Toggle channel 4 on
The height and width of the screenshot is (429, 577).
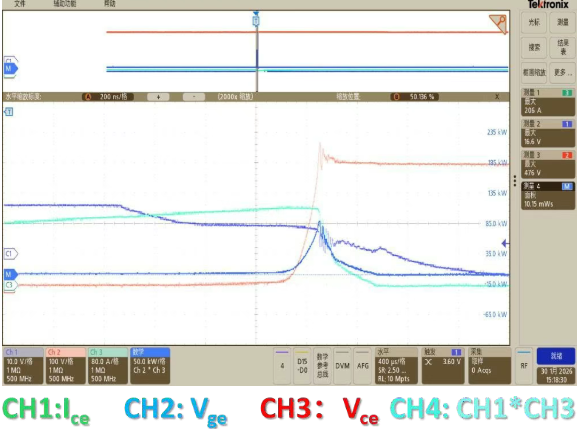pos(282,366)
